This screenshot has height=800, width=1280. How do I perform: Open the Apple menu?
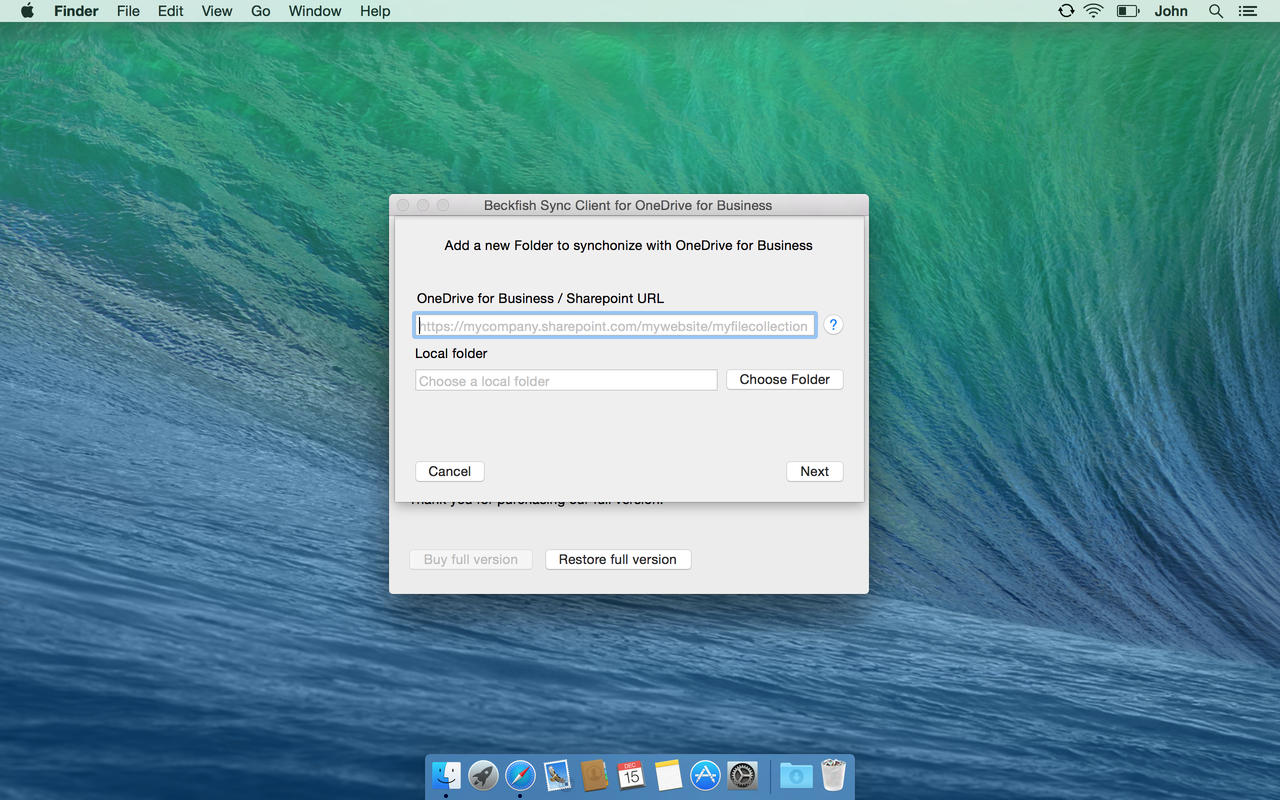tap(27, 11)
